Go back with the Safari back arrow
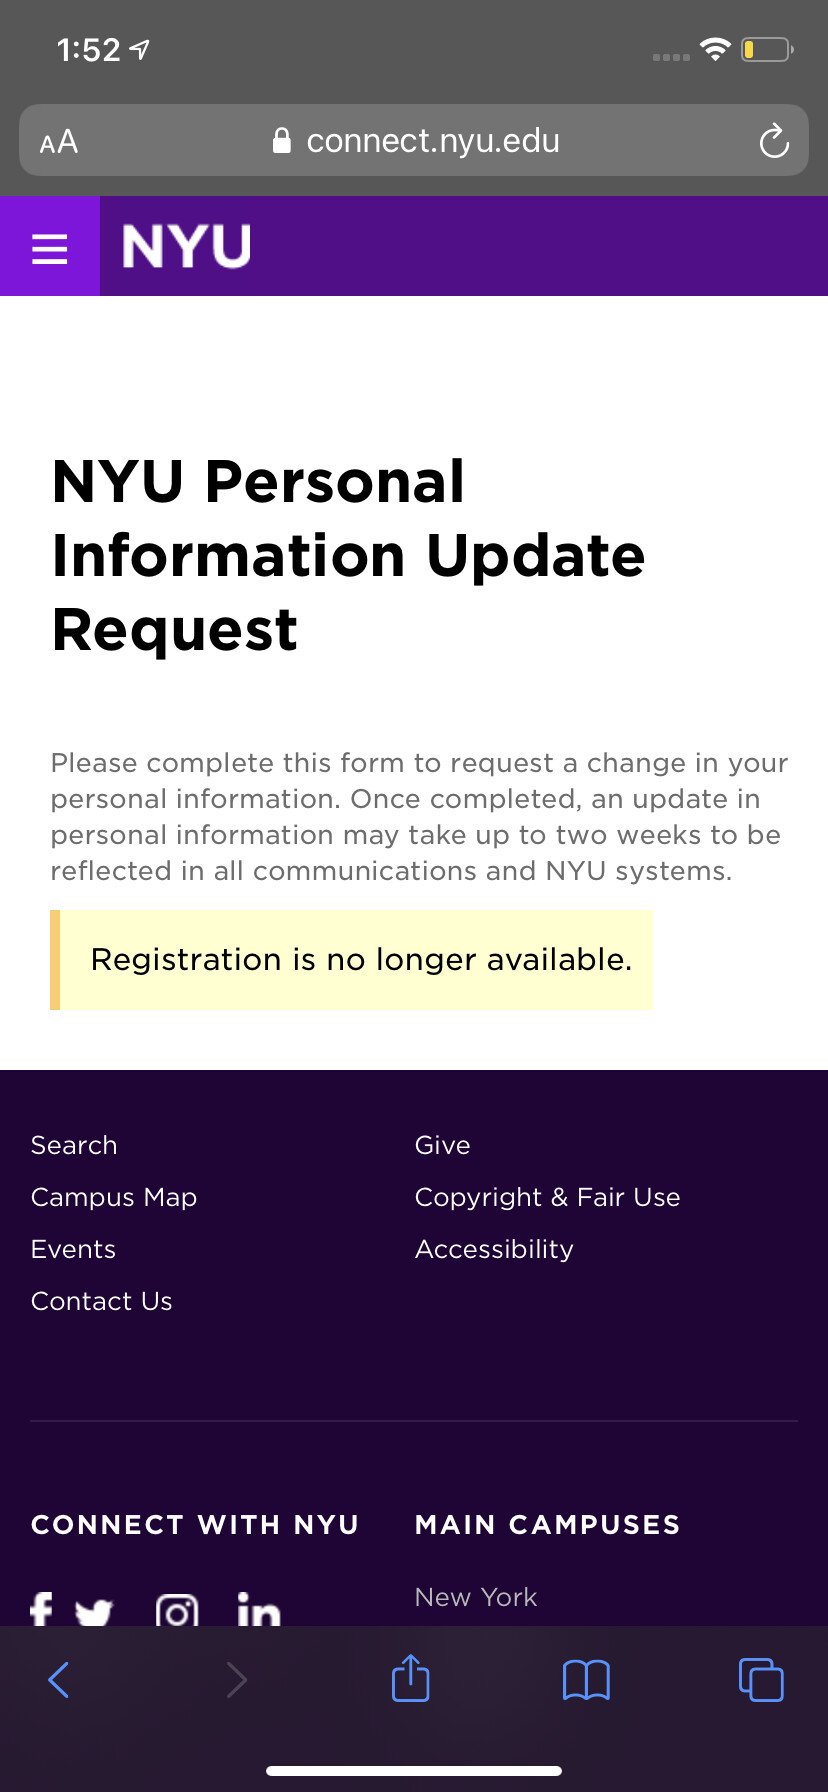 pos(59,1679)
